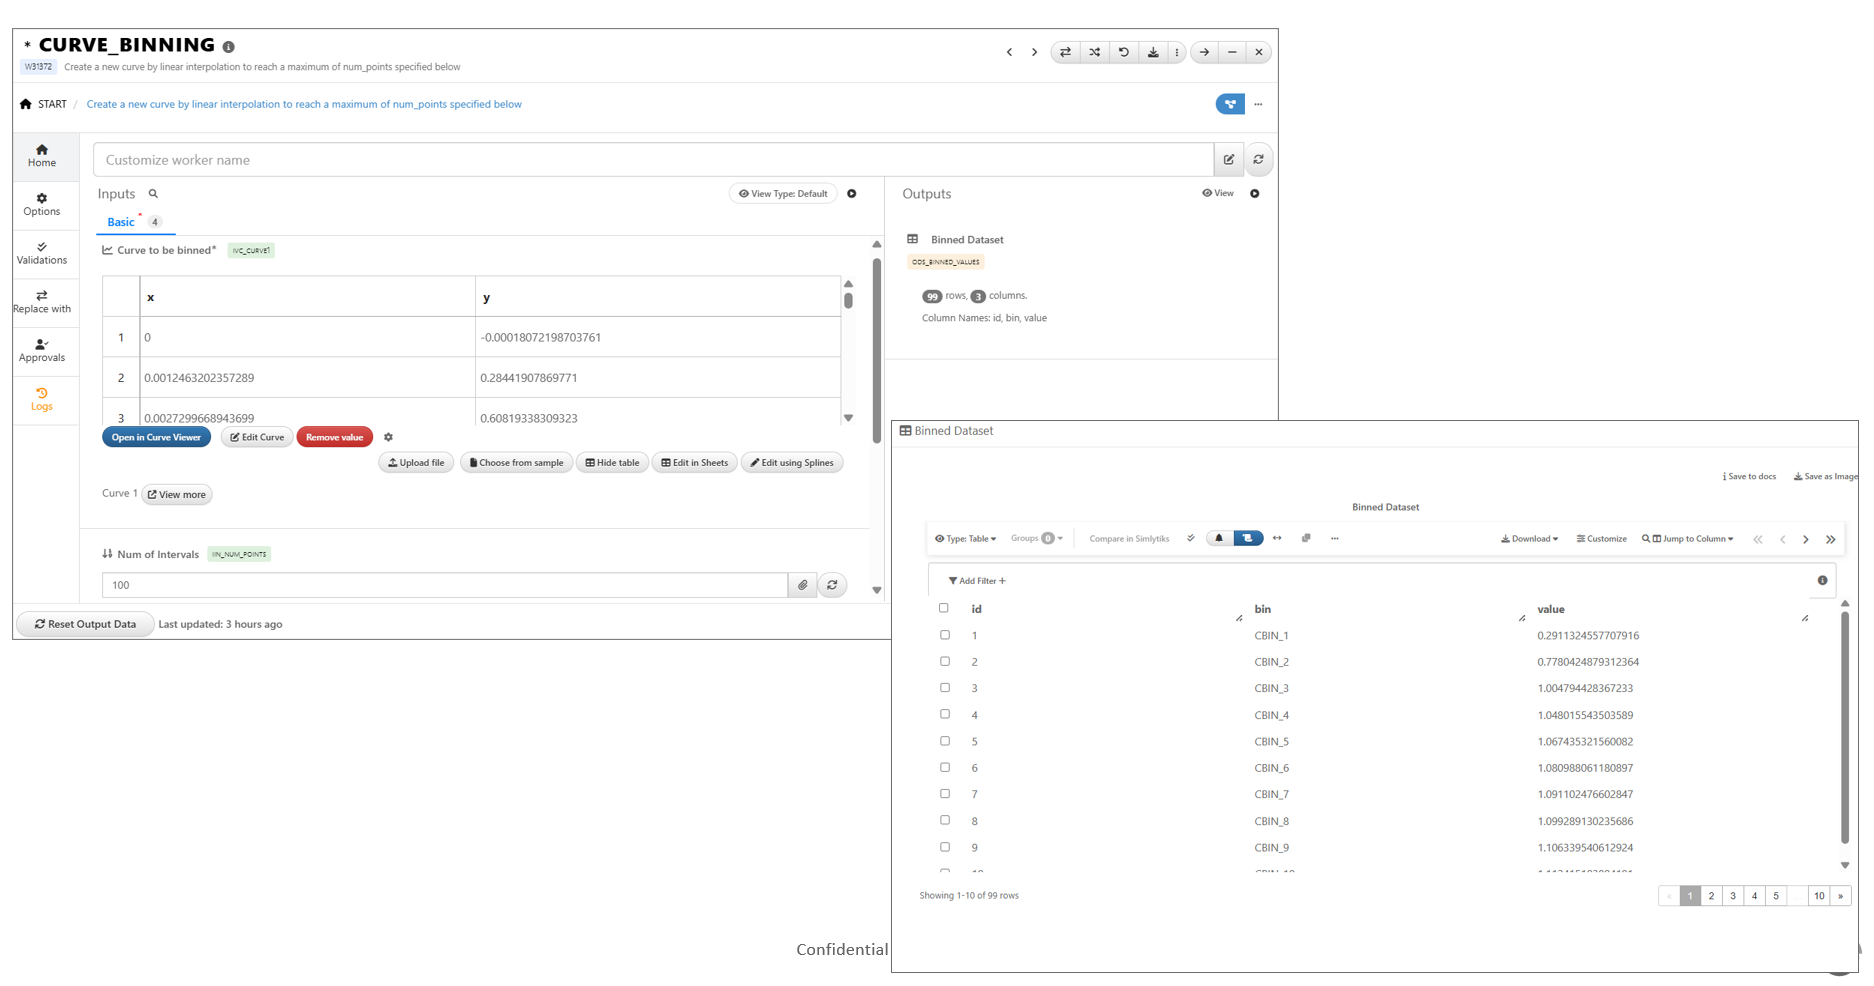
Task: Open the Jump to Column dropdown
Action: 1688,539
